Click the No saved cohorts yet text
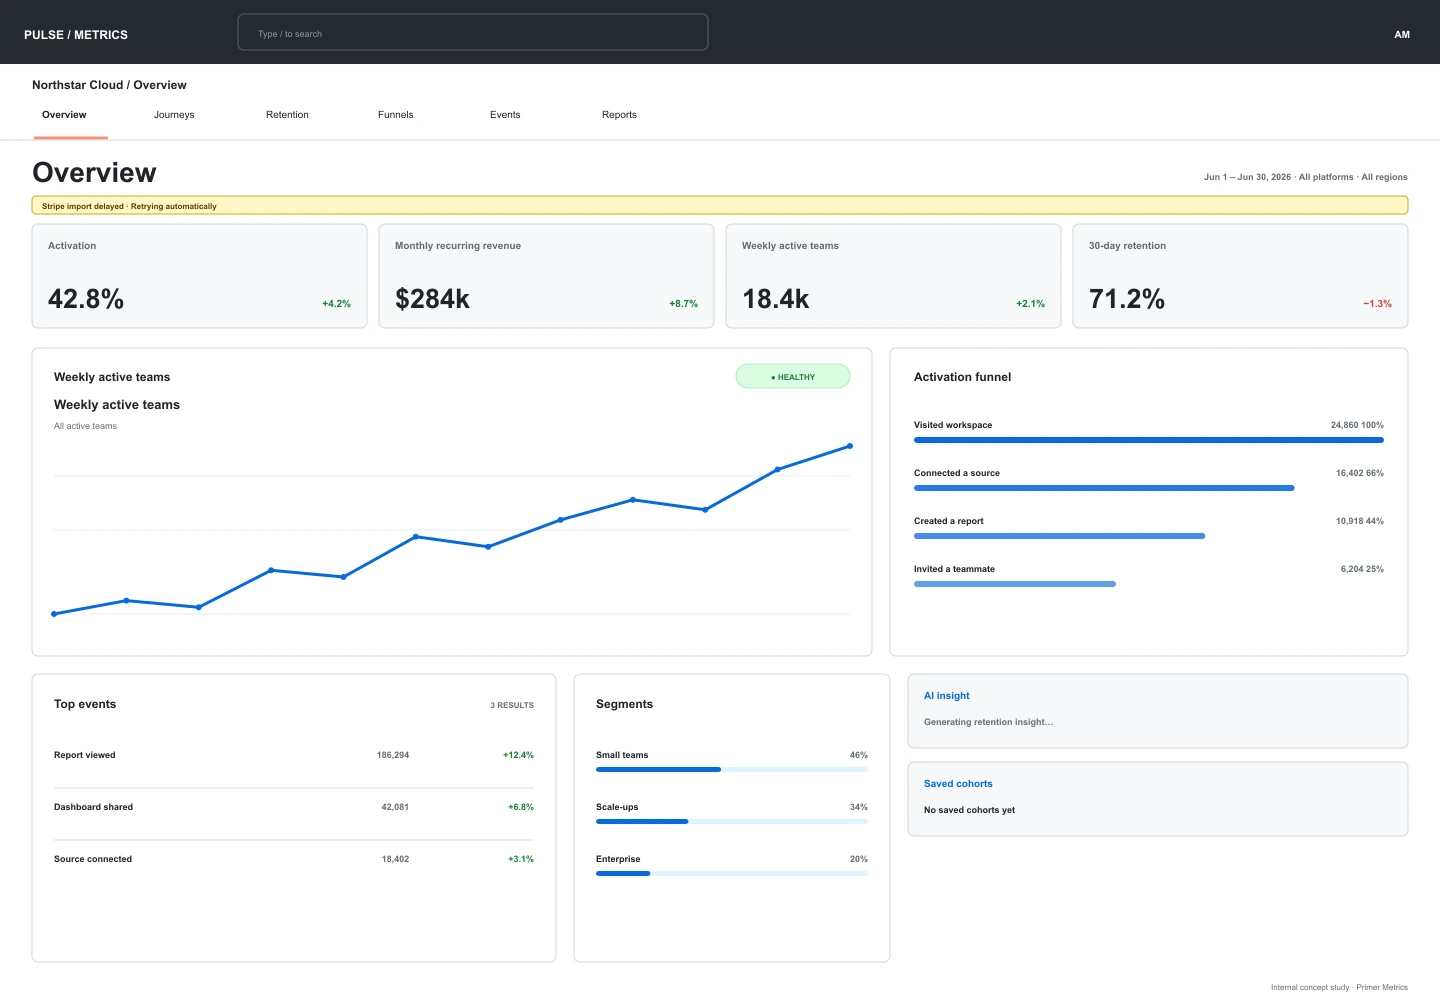The image size is (1440, 1000). [969, 810]
